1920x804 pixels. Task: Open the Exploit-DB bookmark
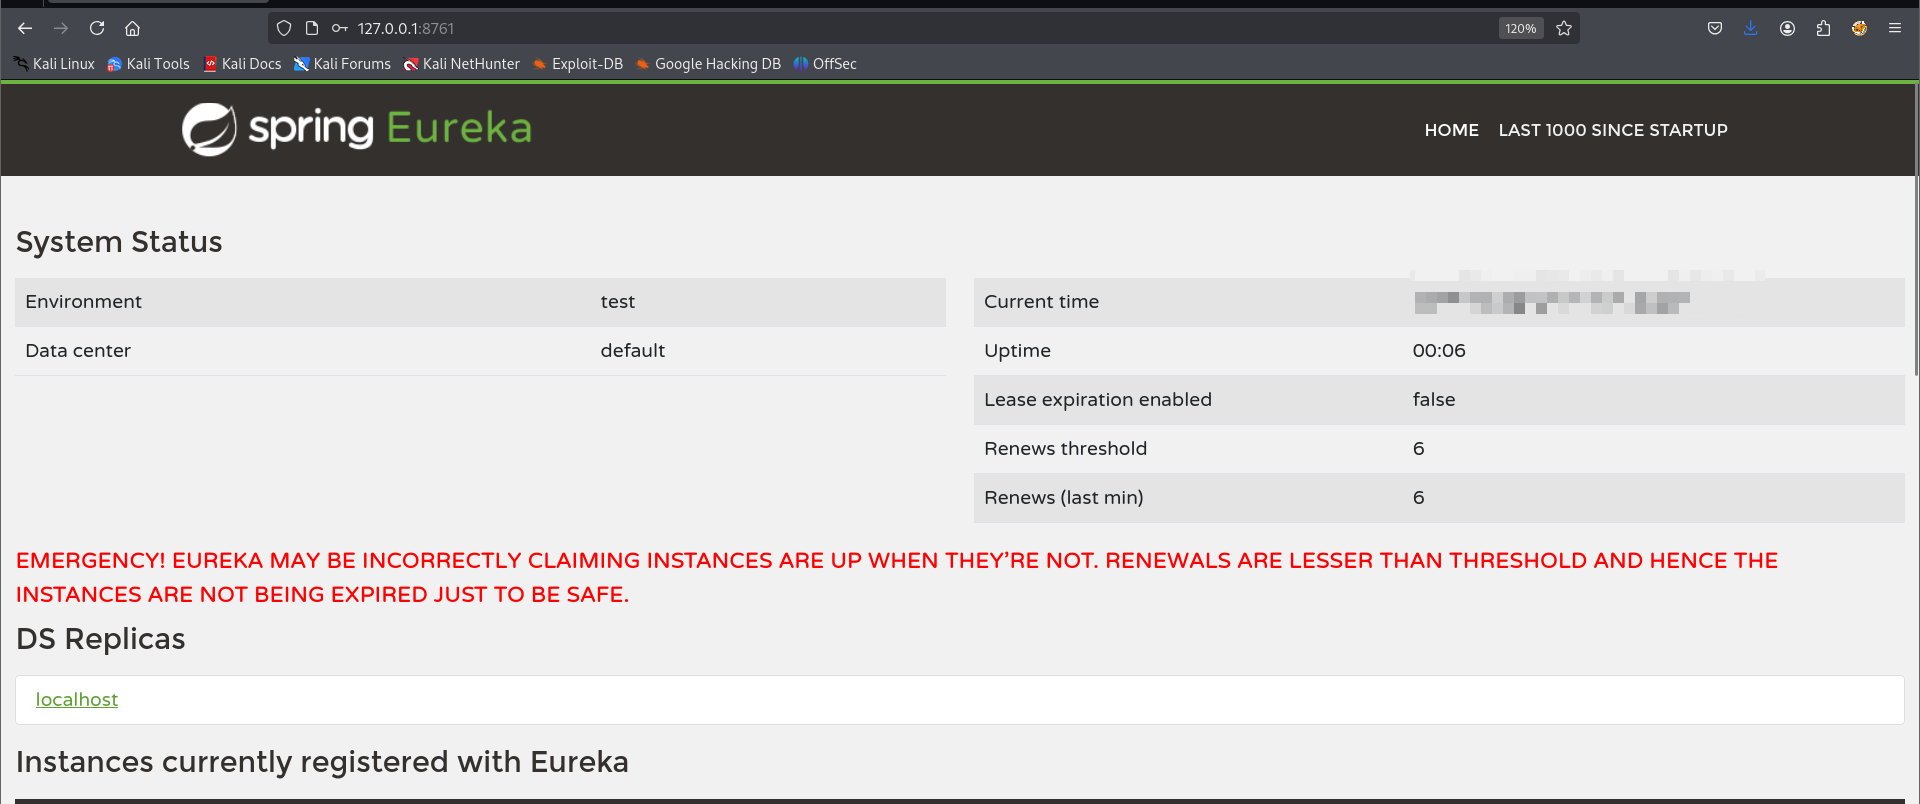577,64
